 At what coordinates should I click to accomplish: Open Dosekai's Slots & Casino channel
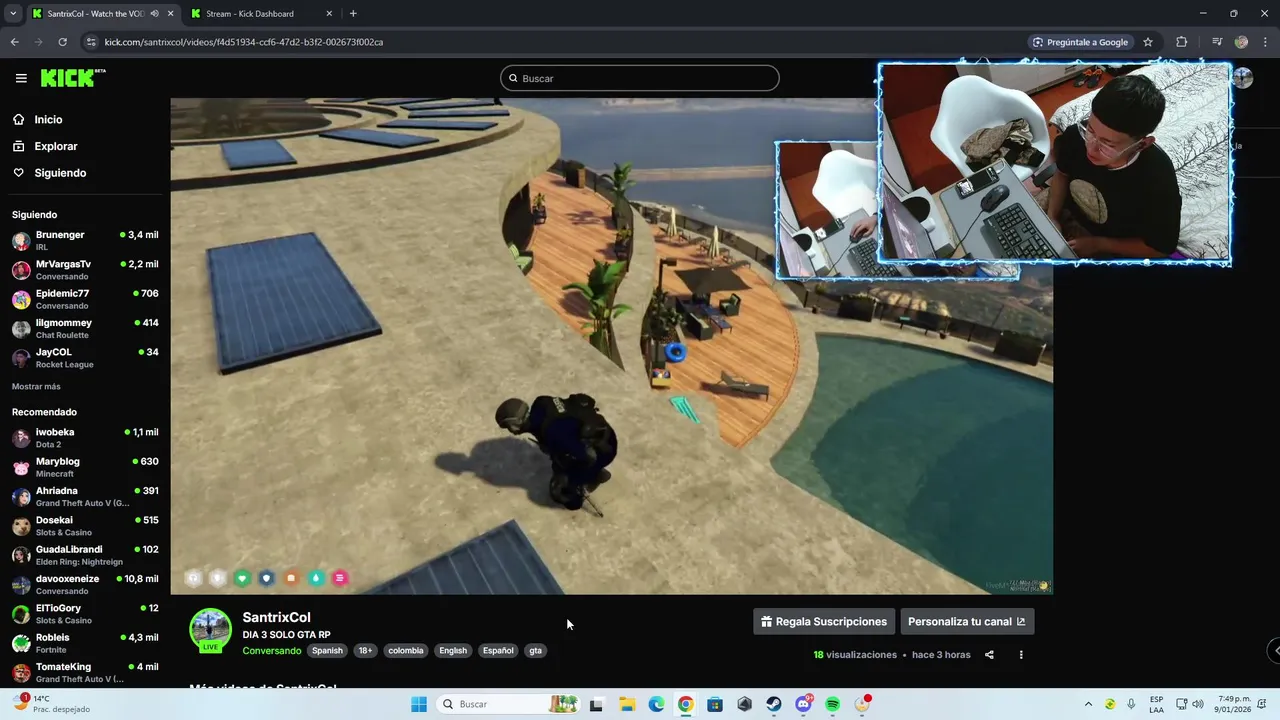[85, 526]
